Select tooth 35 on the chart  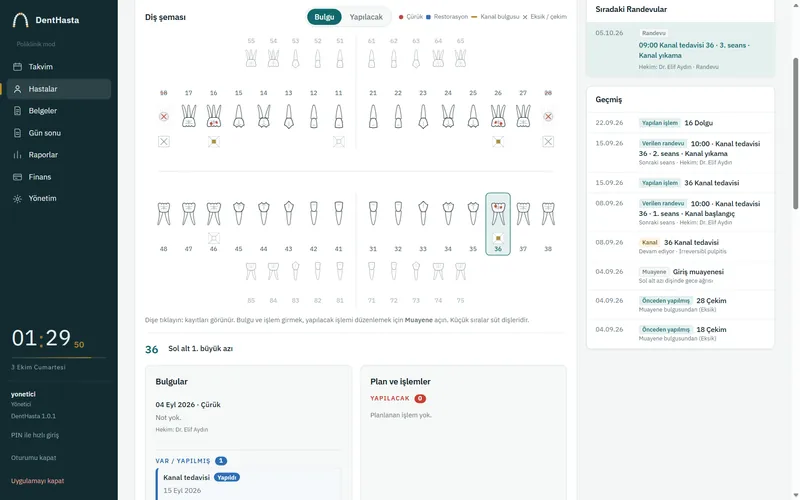coord(473,213)
